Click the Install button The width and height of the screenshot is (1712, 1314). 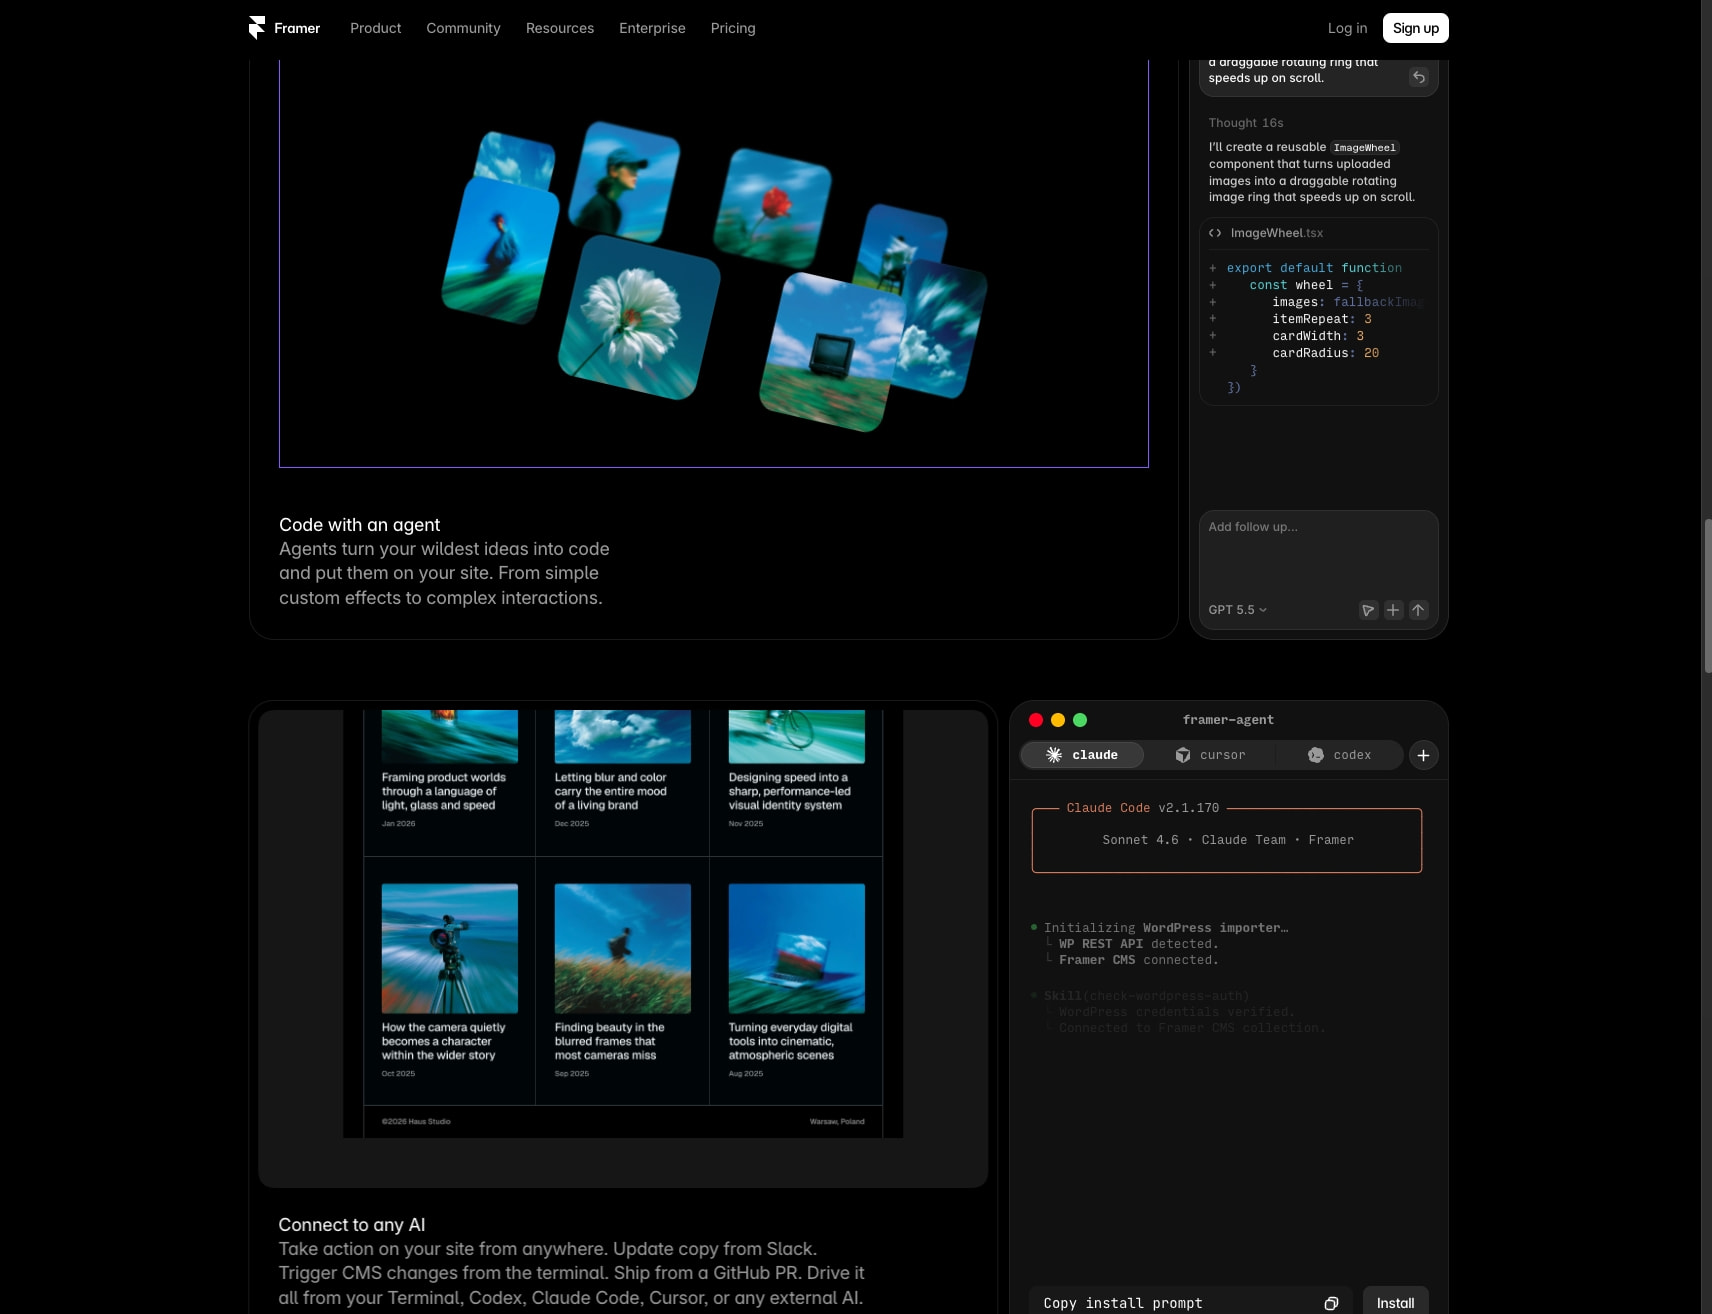(x=1395, y=1302)
